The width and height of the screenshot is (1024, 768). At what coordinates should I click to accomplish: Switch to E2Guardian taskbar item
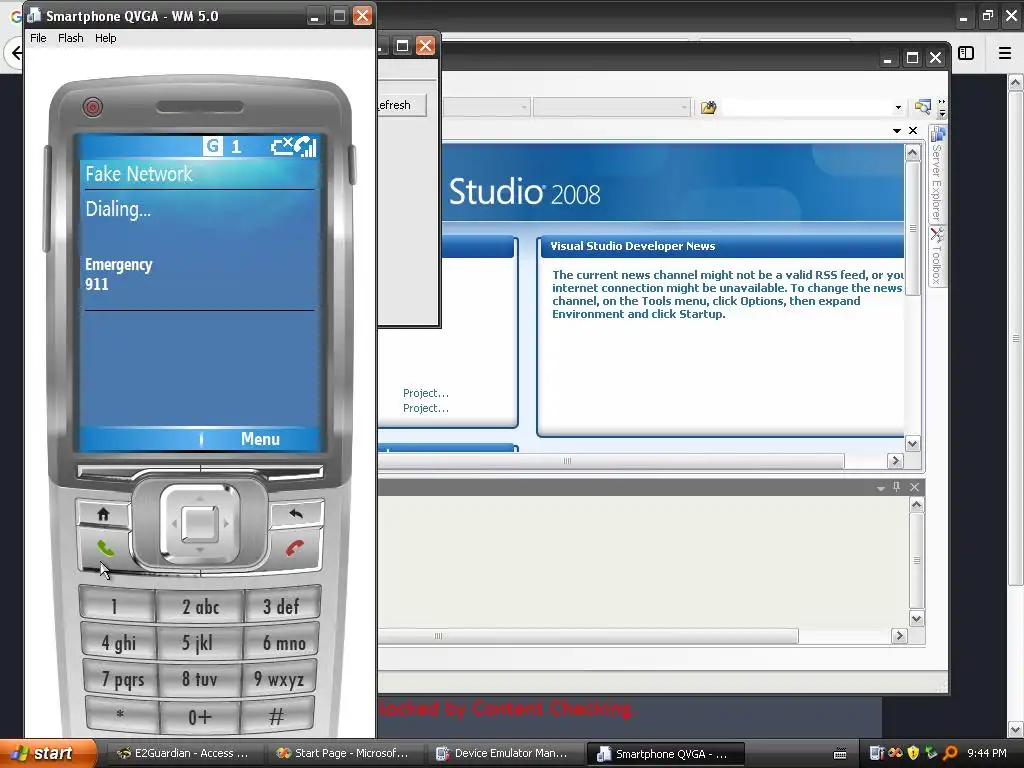[x=183, y=754]
